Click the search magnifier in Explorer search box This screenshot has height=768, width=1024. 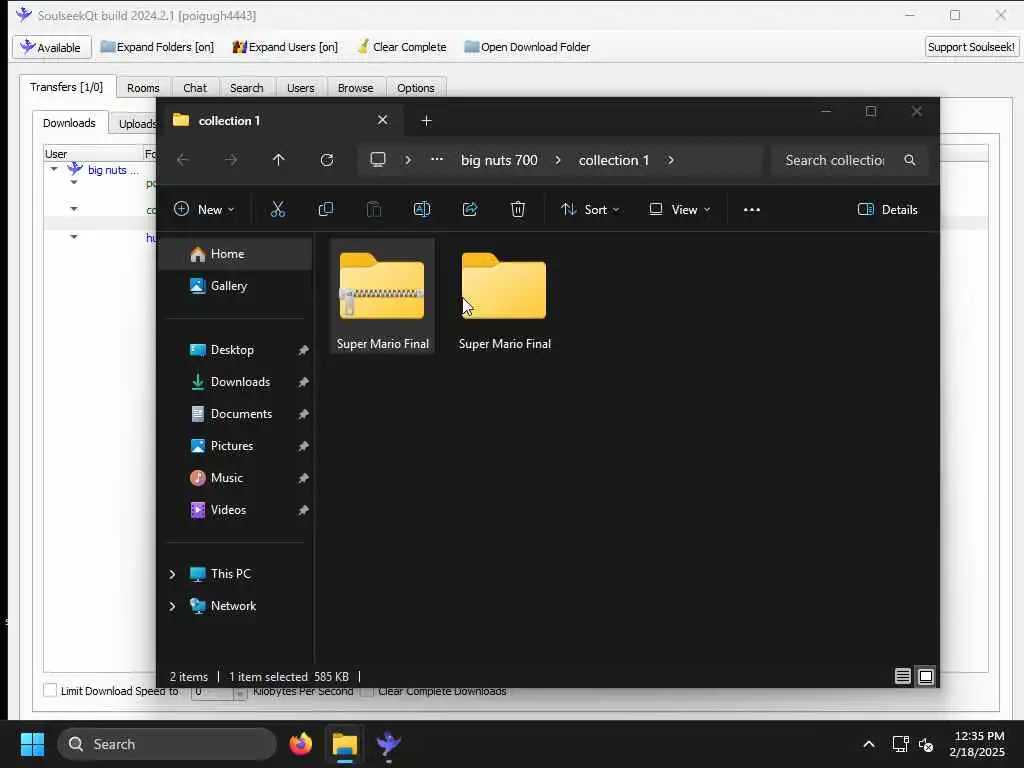(x=910, y=160)
